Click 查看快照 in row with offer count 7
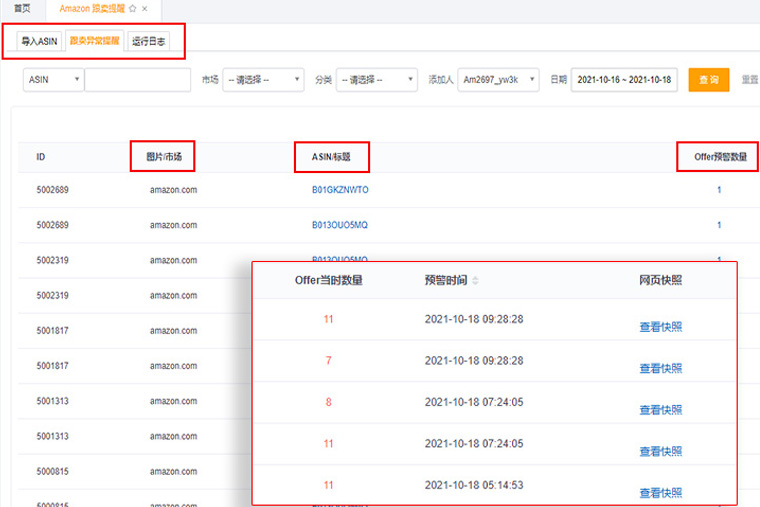The width and height of the screenshot is (760, 507). click(661, 368)
